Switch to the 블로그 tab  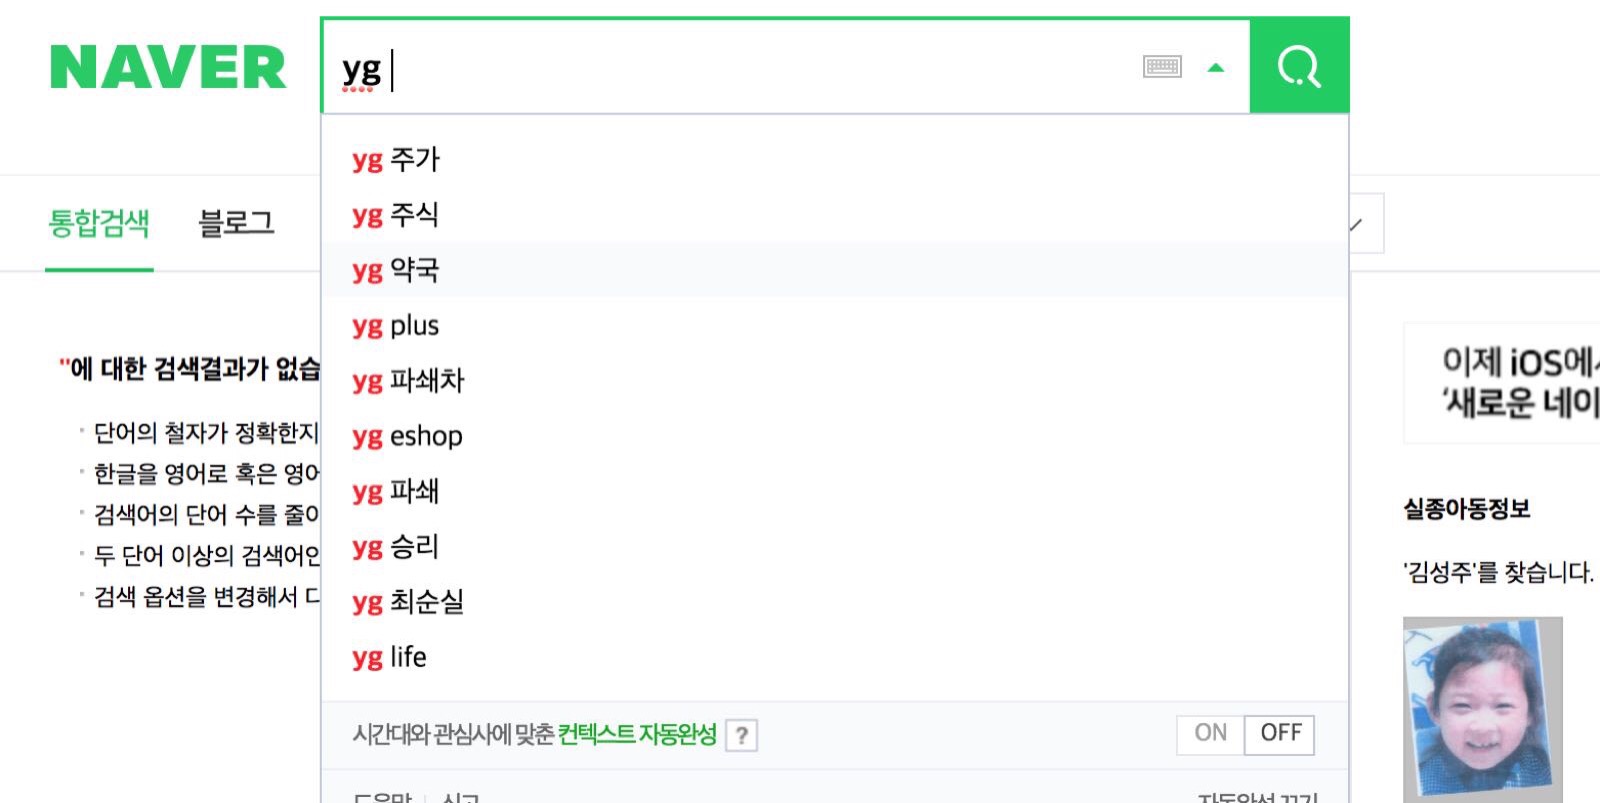click(236, 223)
